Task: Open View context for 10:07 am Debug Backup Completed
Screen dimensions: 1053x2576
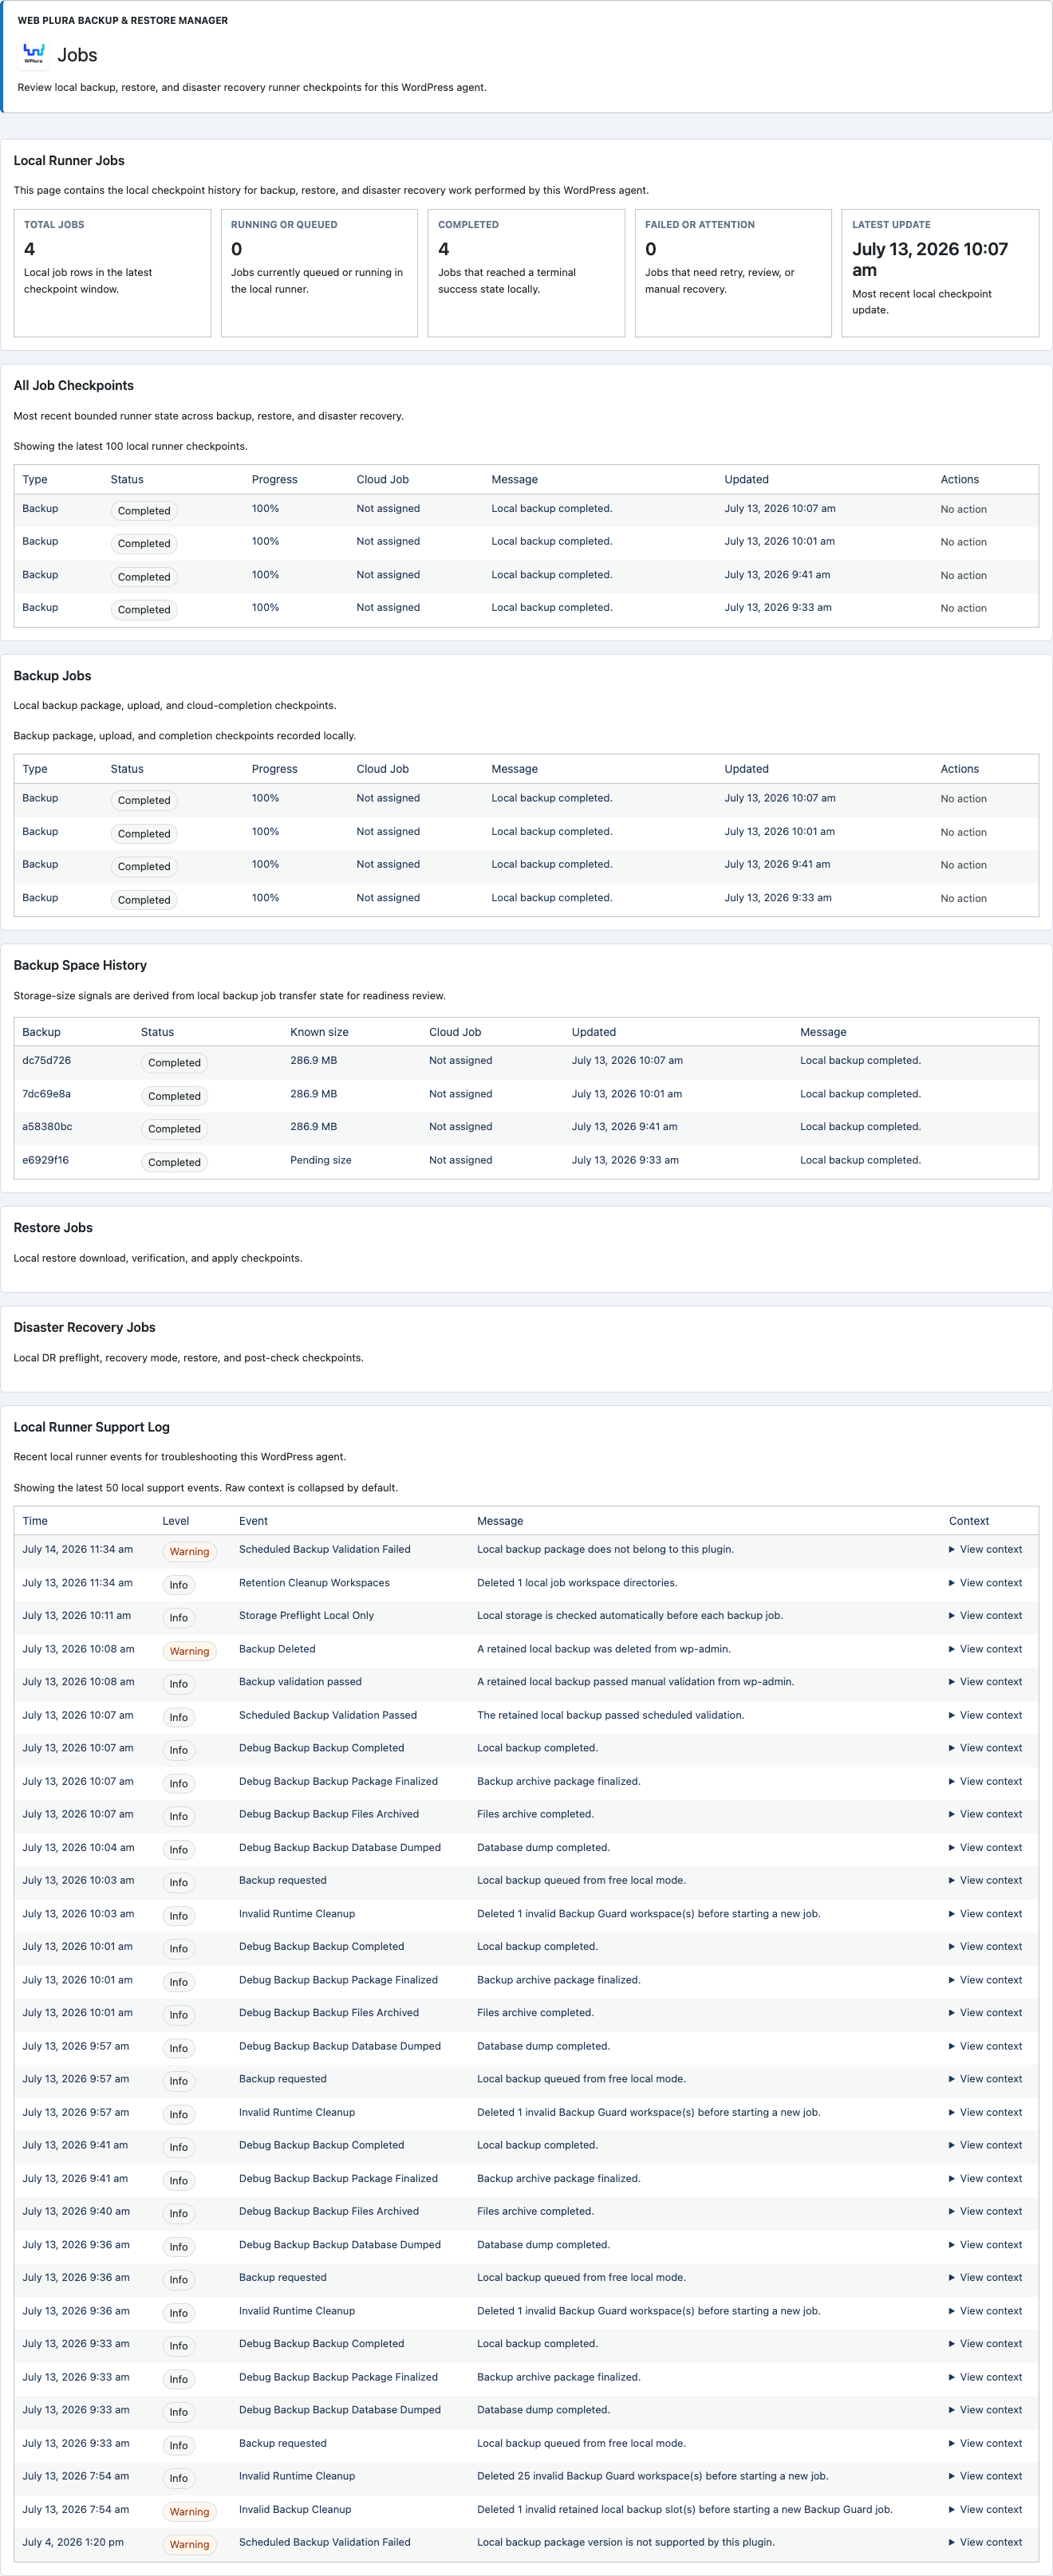Action: pyautogui.click(x=985, y=1747)
